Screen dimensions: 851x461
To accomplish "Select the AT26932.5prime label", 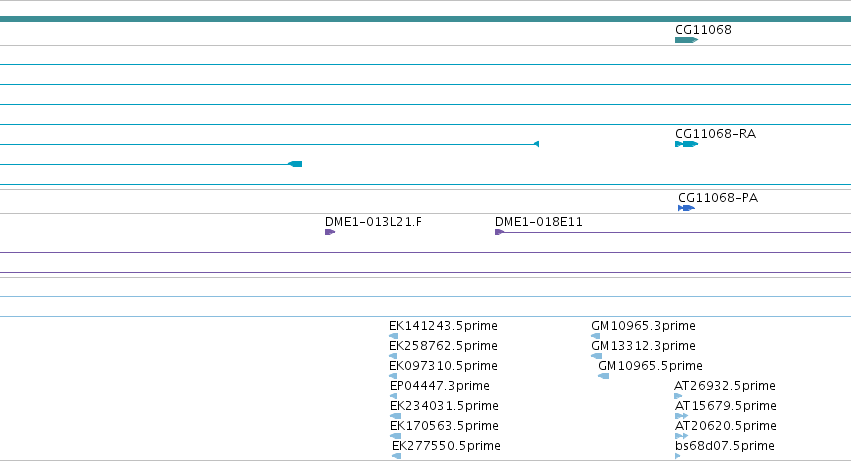I will point(725,386).
